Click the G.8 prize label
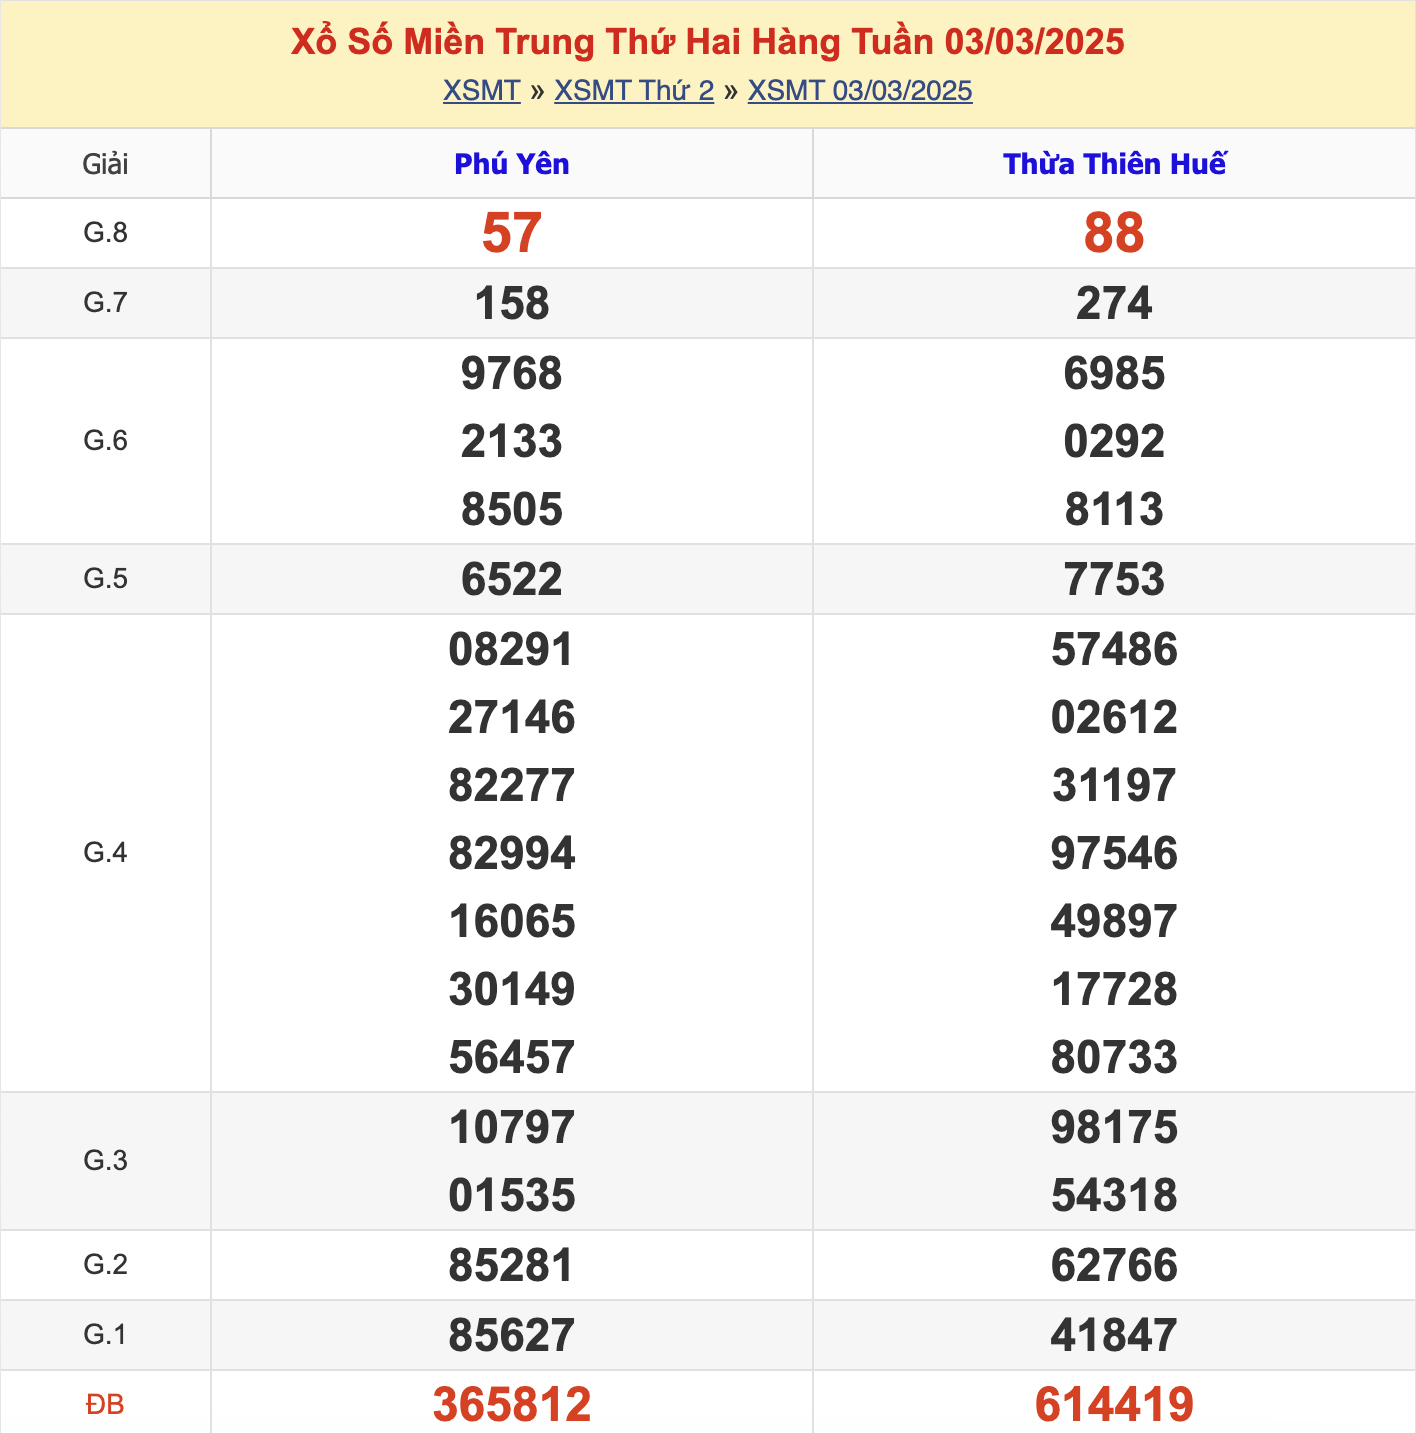 [105, 233]
